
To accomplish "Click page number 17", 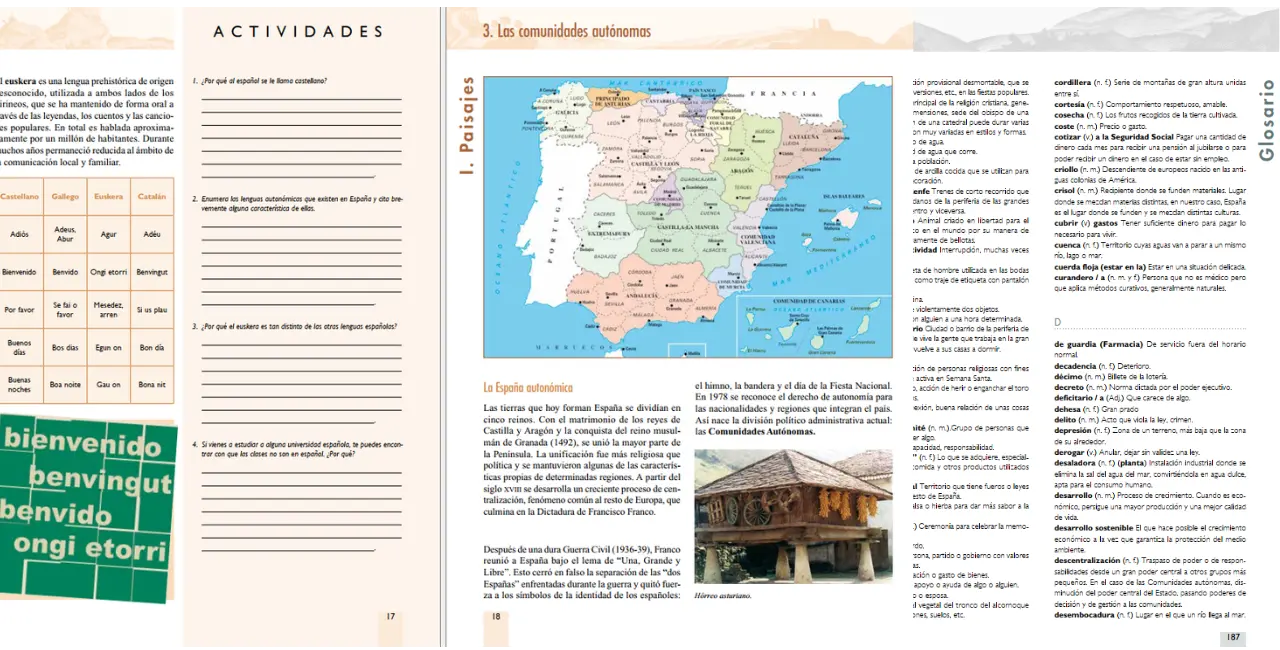I will click(x=391, y=616).
